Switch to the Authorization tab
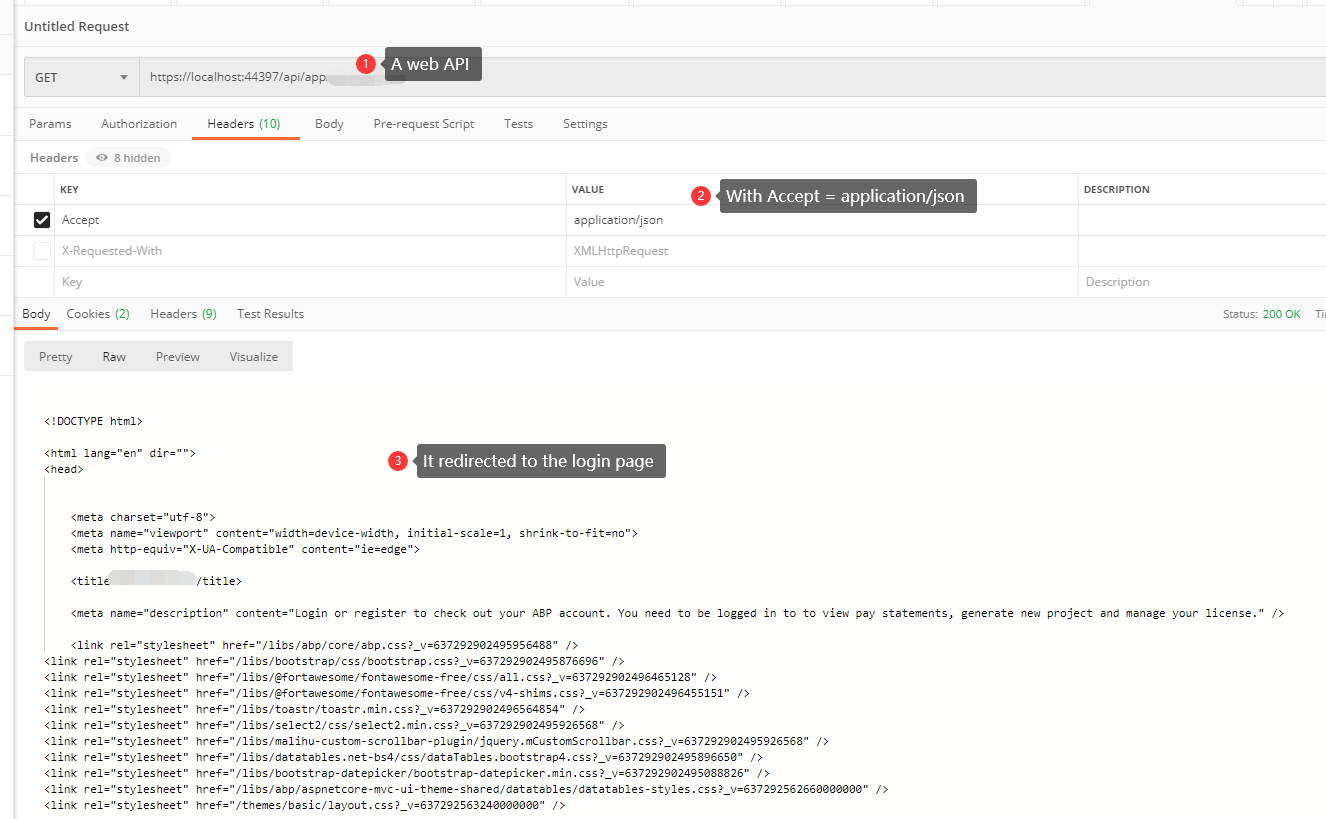This screenshot has width=1326, height=819. click(x=138, y=123)
